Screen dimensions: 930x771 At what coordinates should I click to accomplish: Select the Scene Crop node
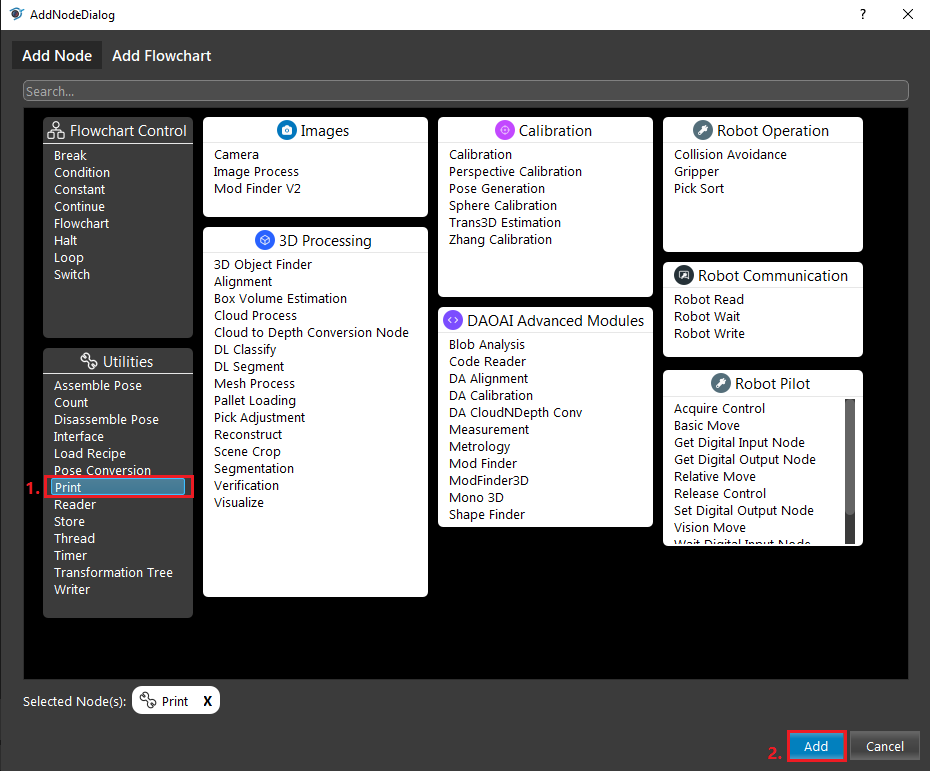pyautogui.click(x=247, y=451)
